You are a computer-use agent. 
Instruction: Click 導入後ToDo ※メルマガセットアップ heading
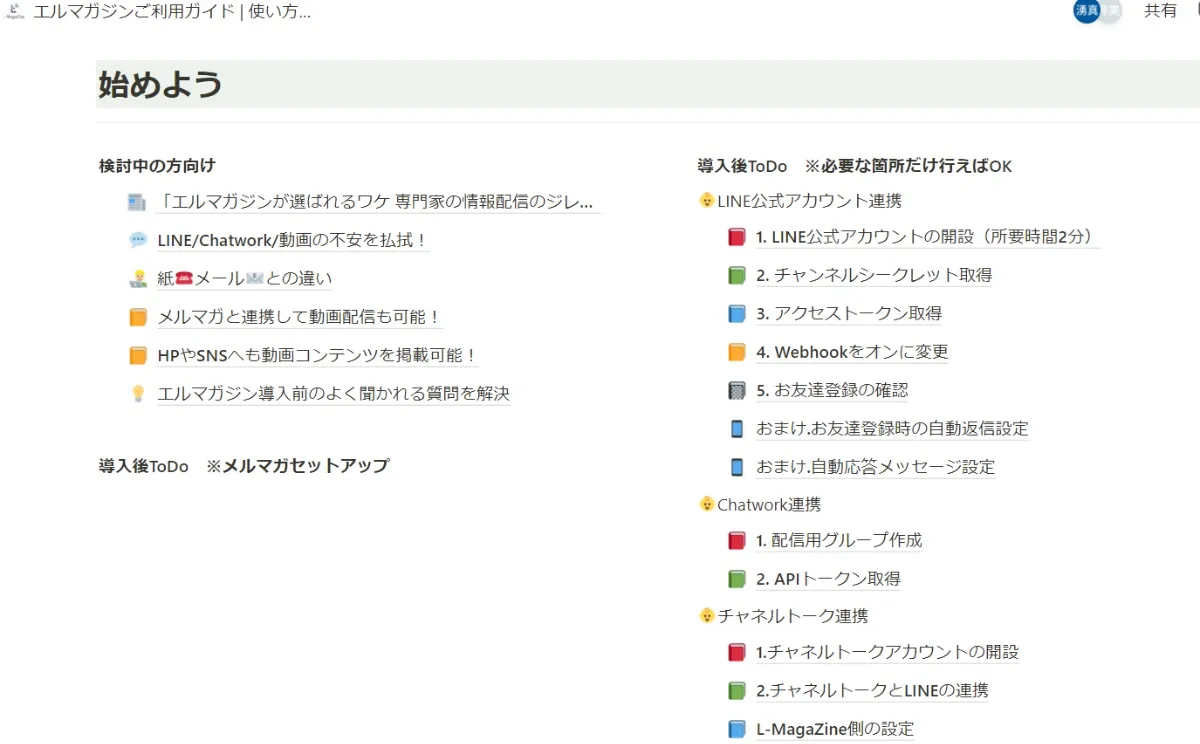point(244,465)
